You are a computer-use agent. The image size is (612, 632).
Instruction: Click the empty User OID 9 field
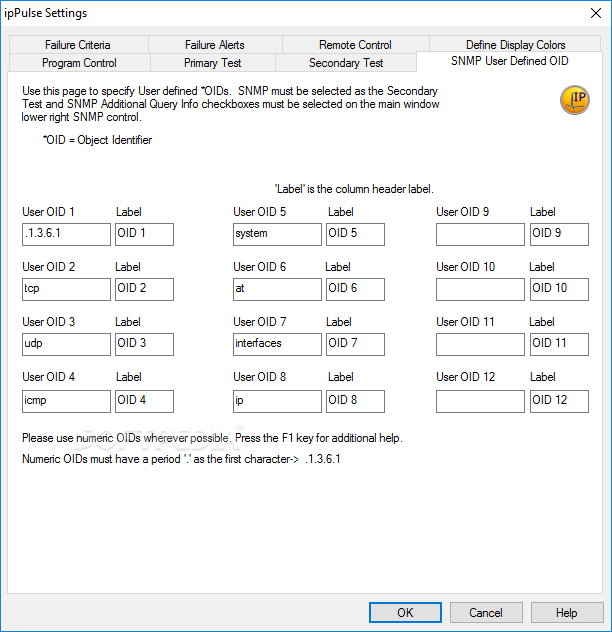(x=480, y=234)
